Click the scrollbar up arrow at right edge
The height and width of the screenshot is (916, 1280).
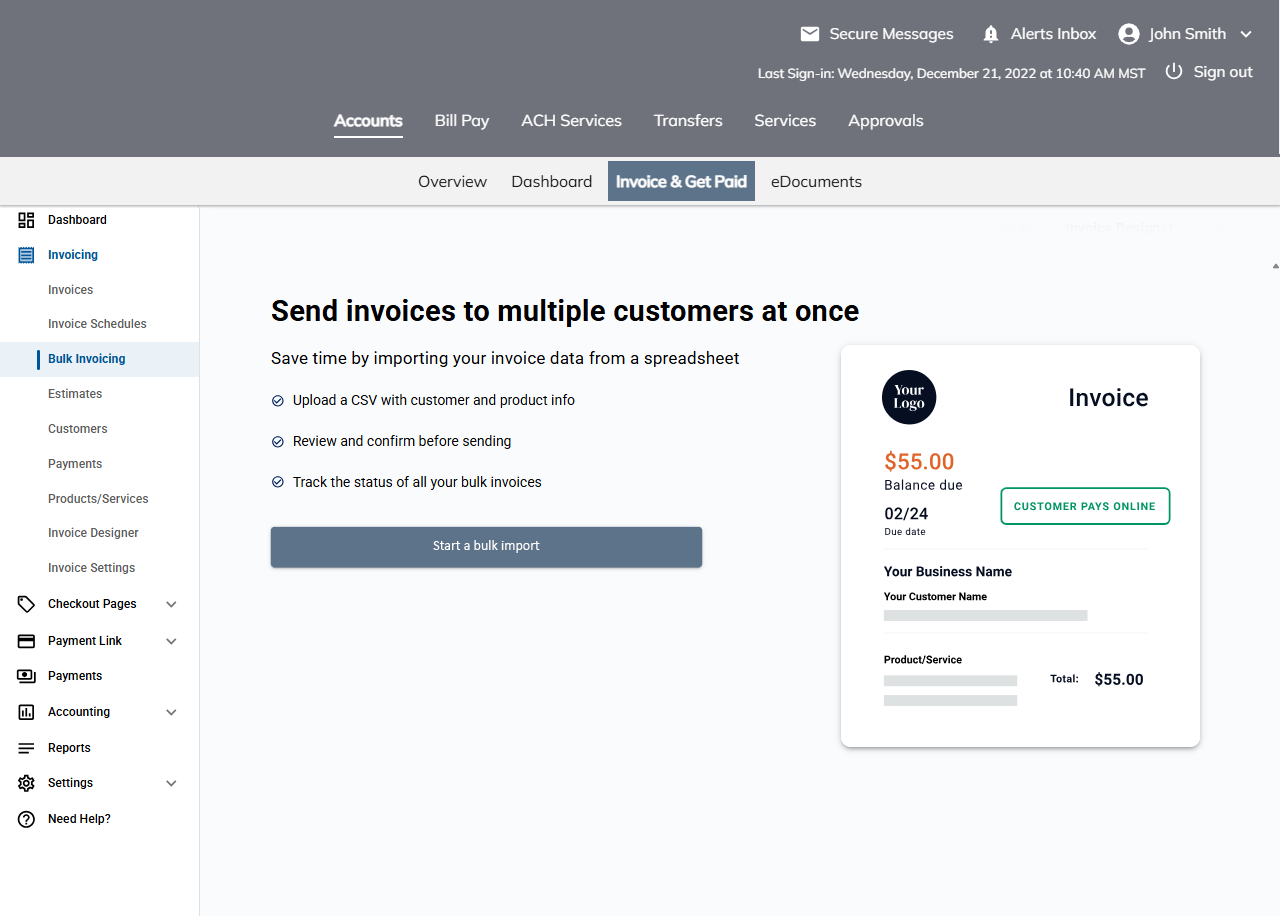point(1275,266)
